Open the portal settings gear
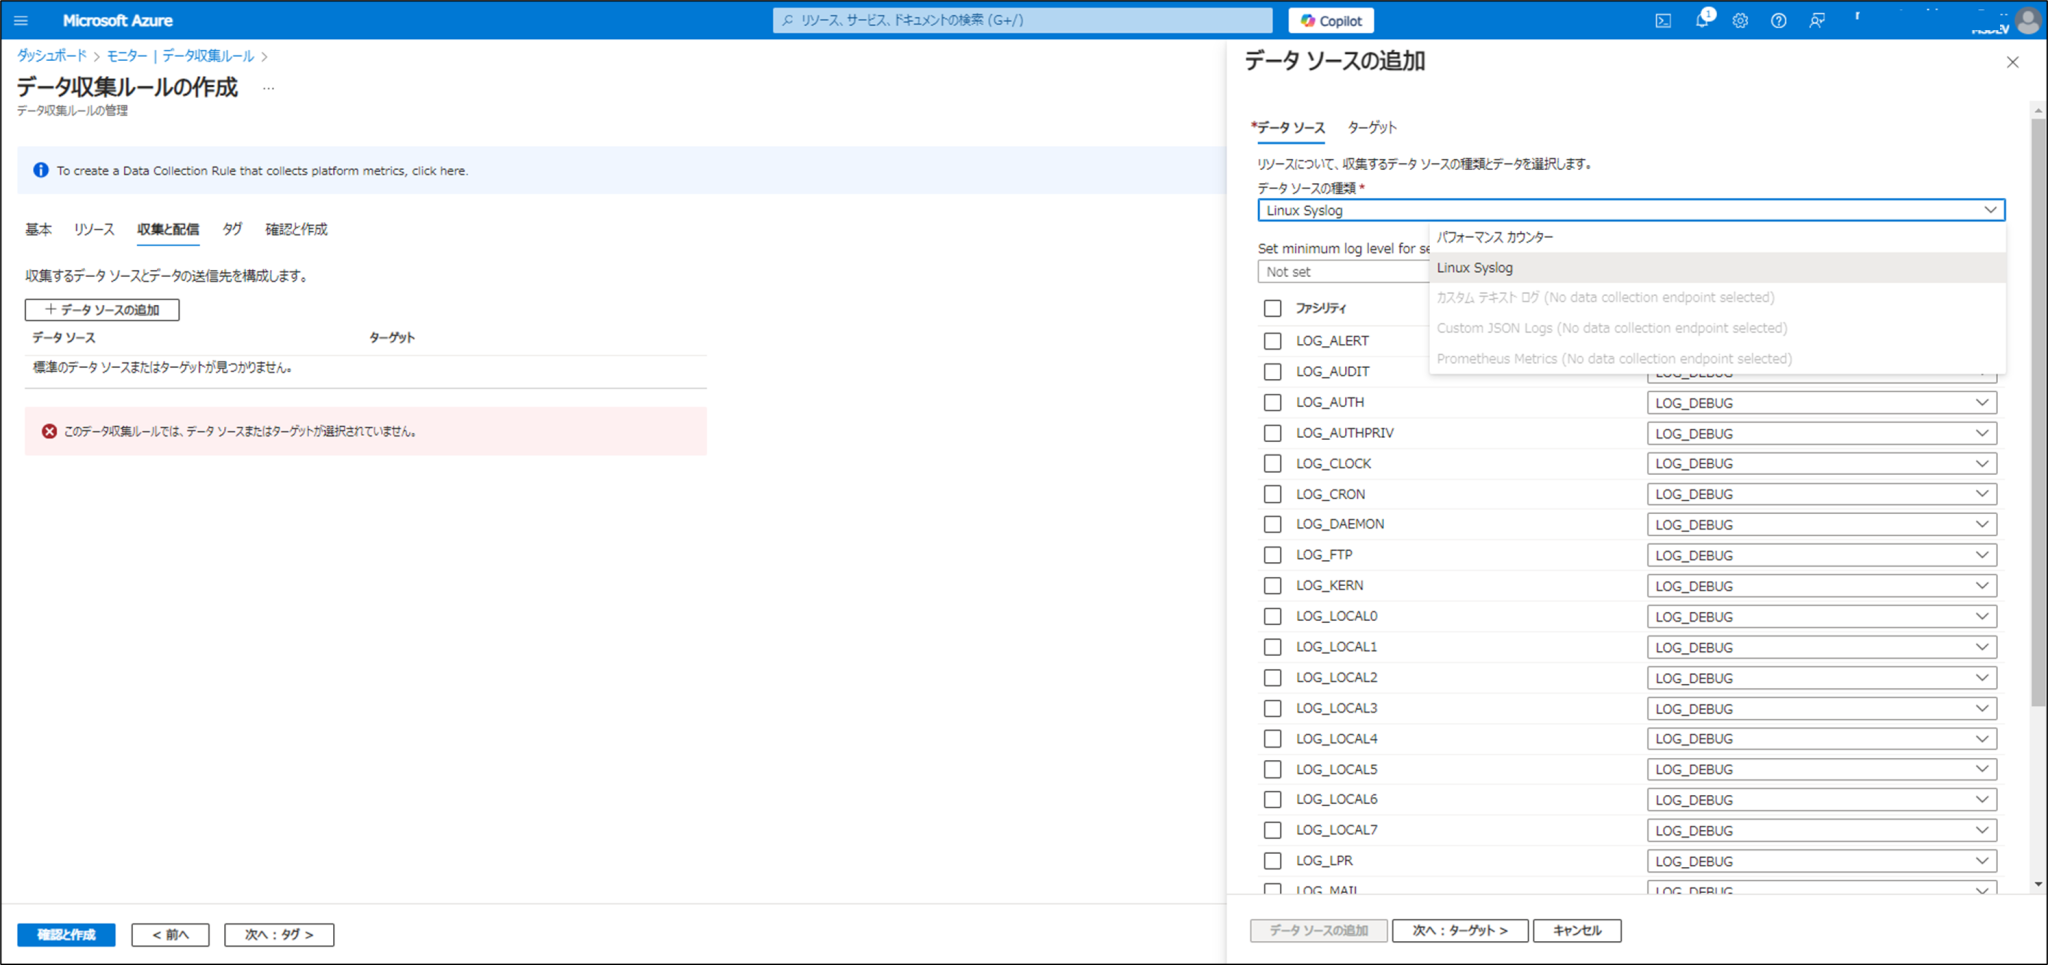The width and height of the screenshot is (2048, 965). (1740, 20)
